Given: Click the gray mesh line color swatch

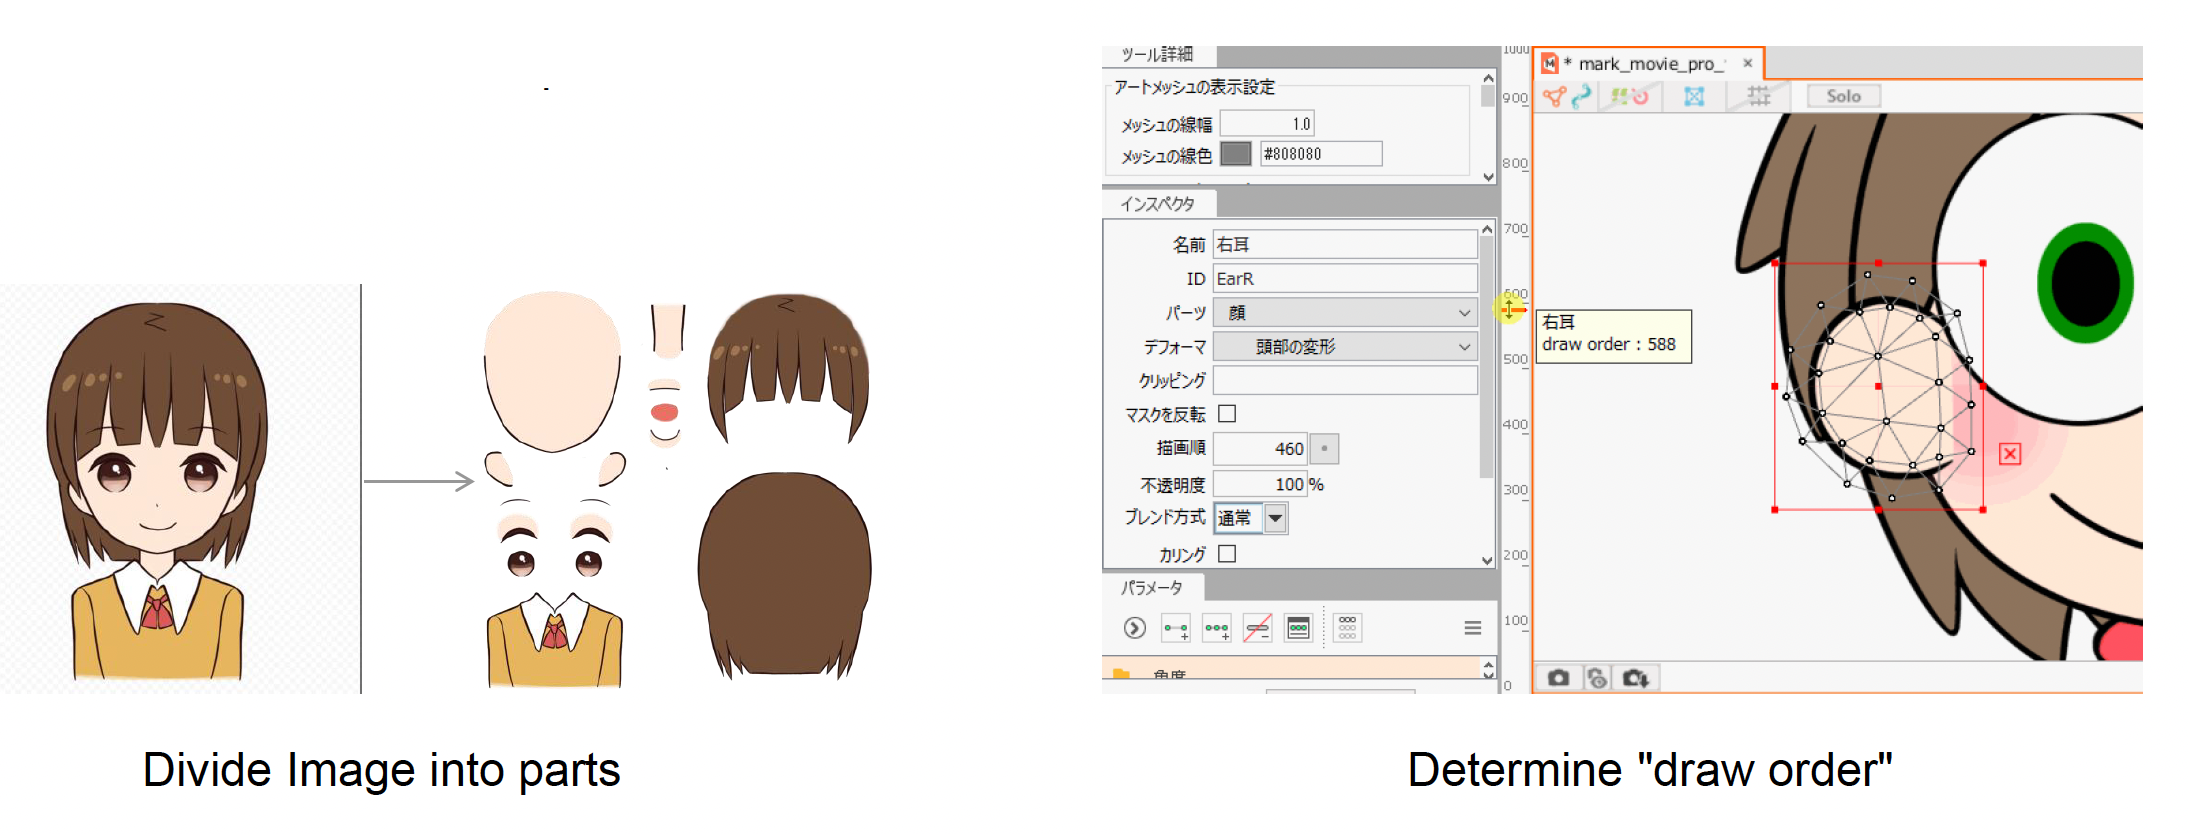Looking at the screenshot, I should click(x=1236, y=154).
